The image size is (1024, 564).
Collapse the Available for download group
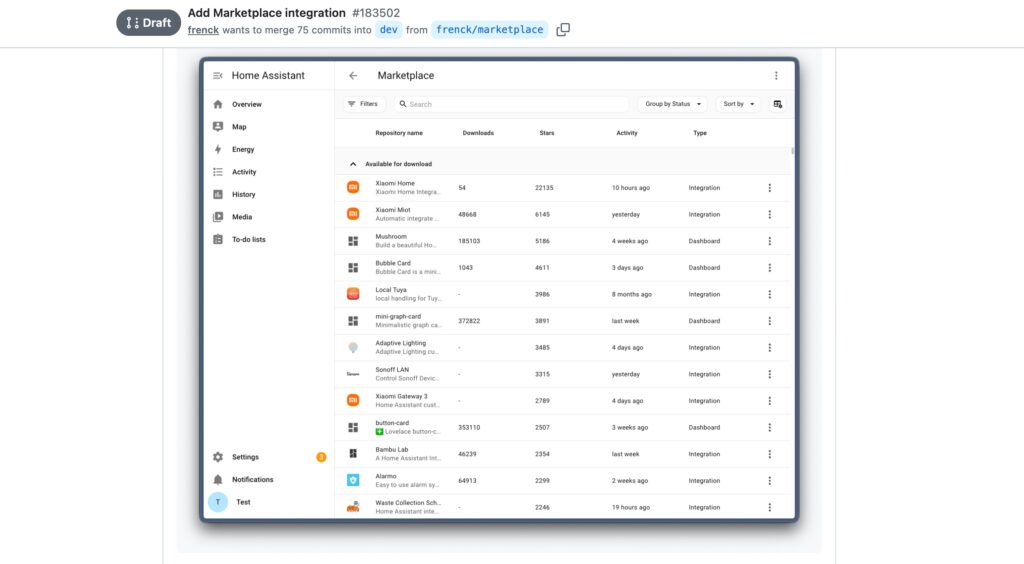point(353,164)
